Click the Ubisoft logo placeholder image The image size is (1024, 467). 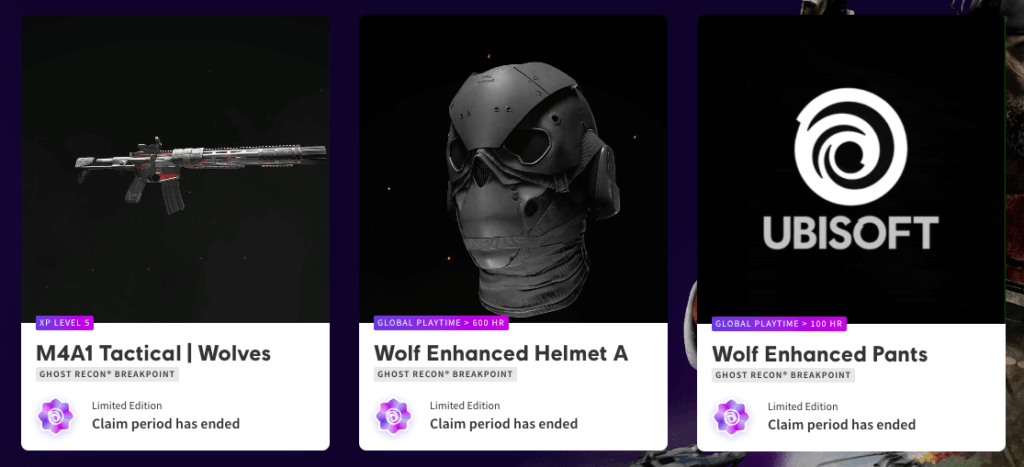851,169
